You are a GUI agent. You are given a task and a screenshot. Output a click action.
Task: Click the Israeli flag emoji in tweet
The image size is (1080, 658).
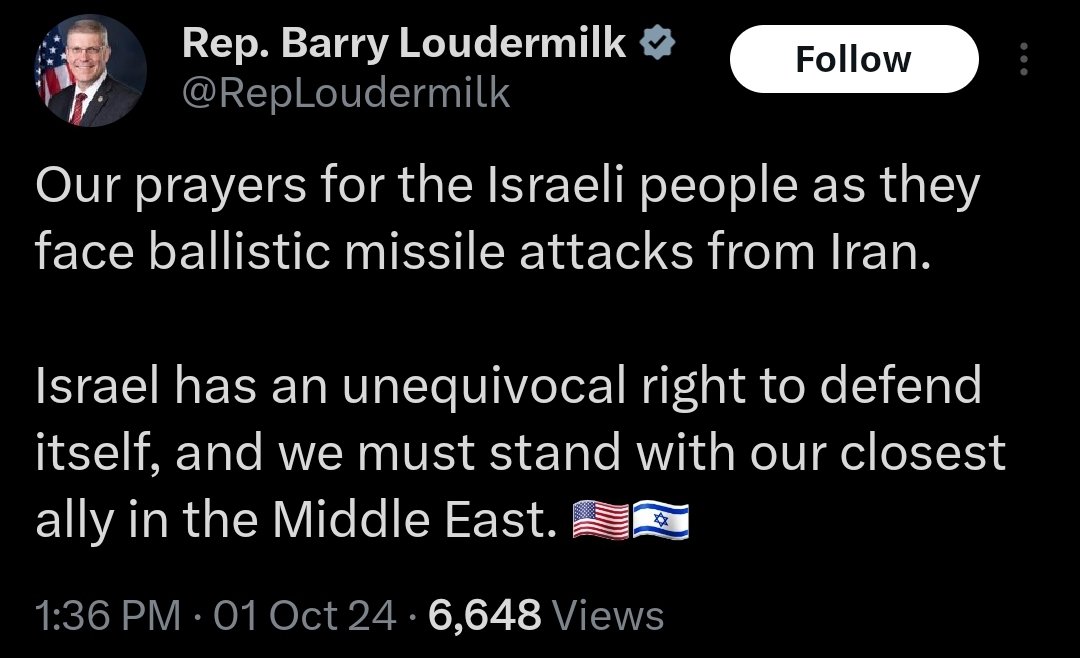[661, 521]
